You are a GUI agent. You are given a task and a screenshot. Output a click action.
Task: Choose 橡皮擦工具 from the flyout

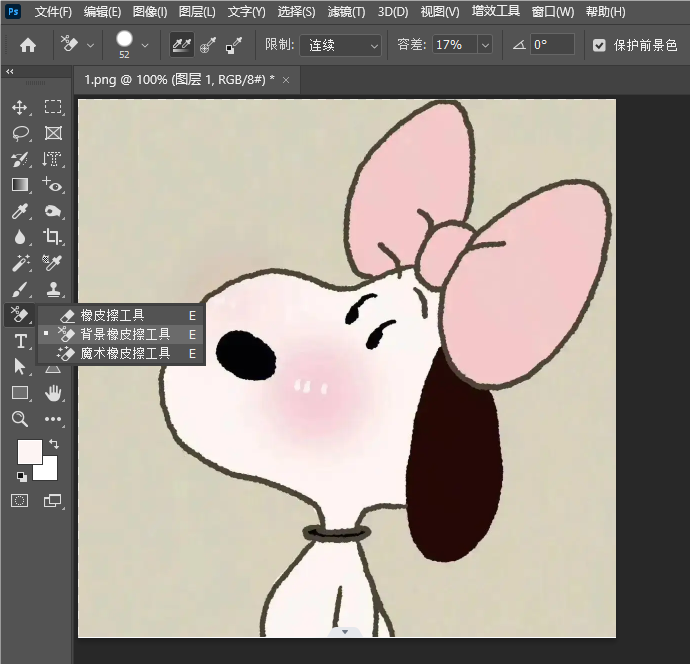112,315
